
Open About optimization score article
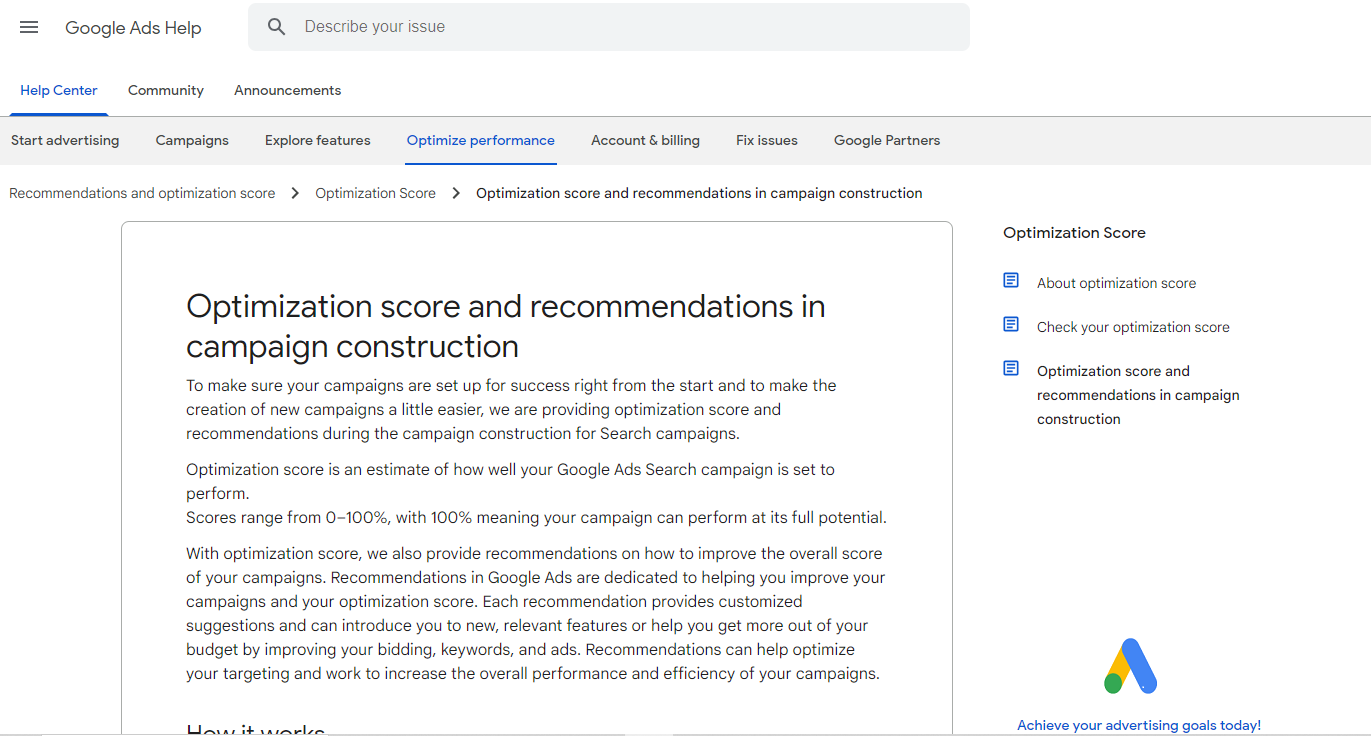click(1116, 283)
